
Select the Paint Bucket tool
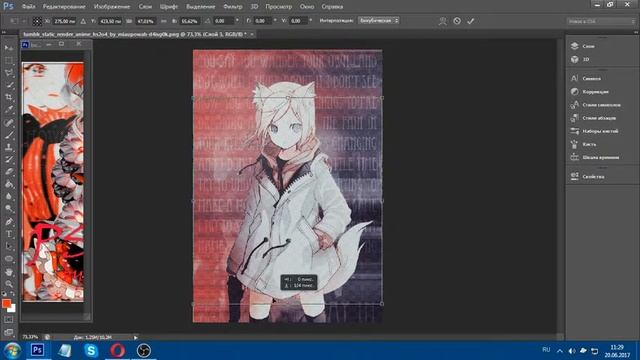pos(9,184)
